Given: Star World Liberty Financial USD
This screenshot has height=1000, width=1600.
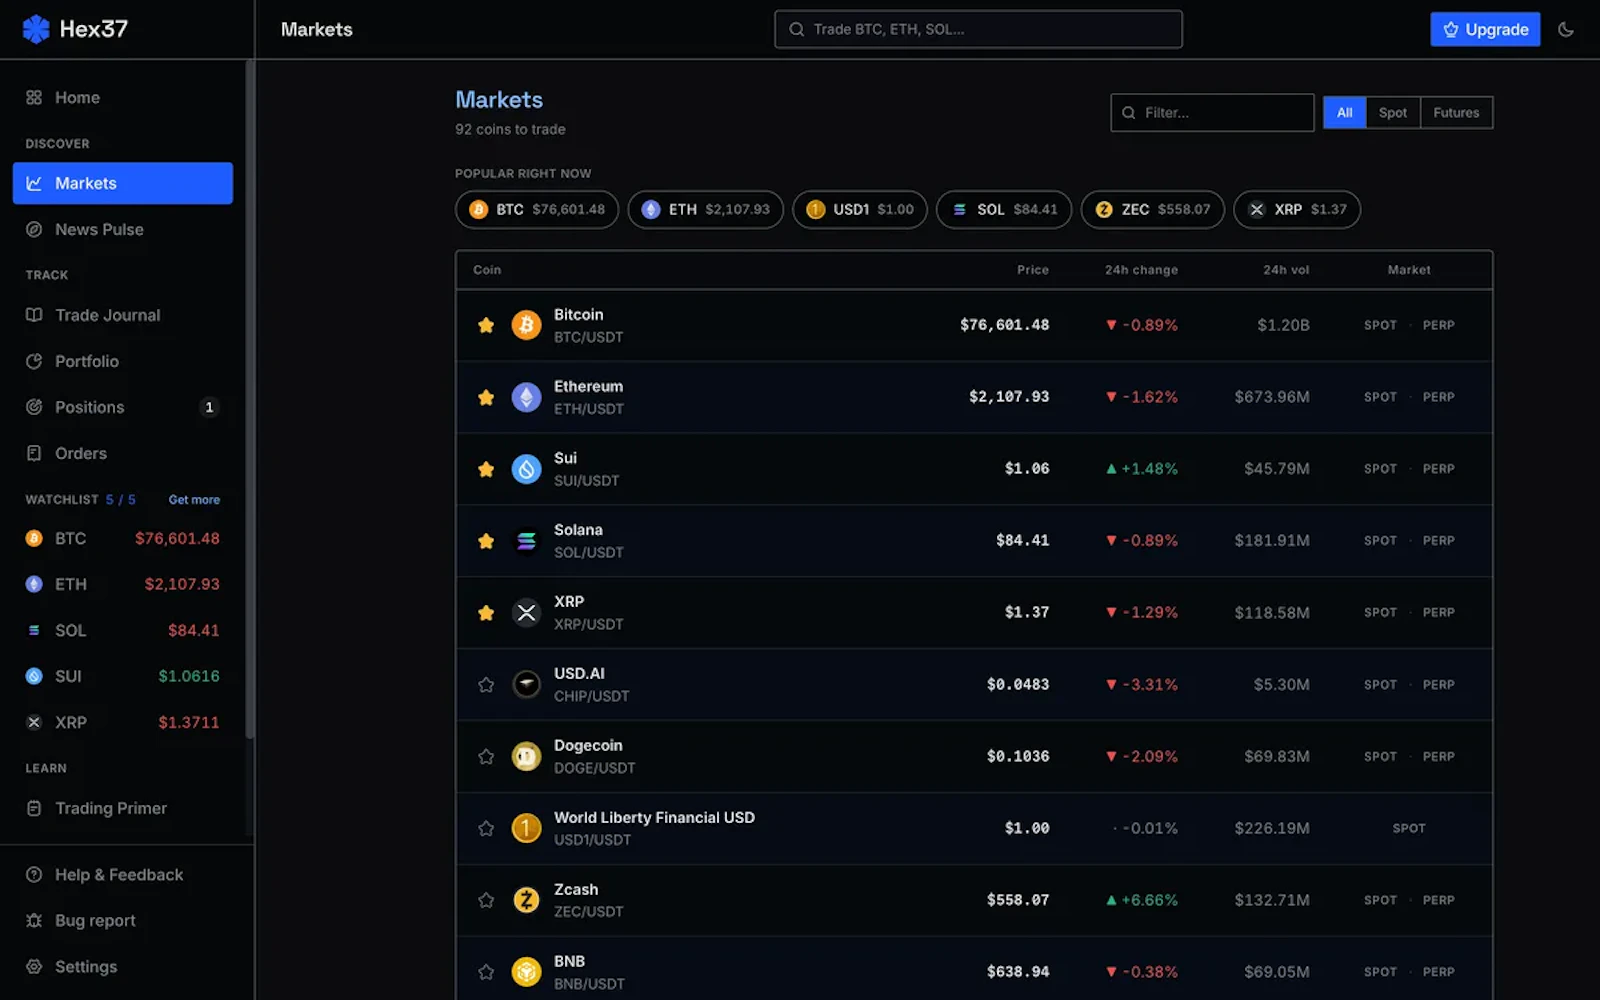Looking at the screenshot, I should point(486,829).
